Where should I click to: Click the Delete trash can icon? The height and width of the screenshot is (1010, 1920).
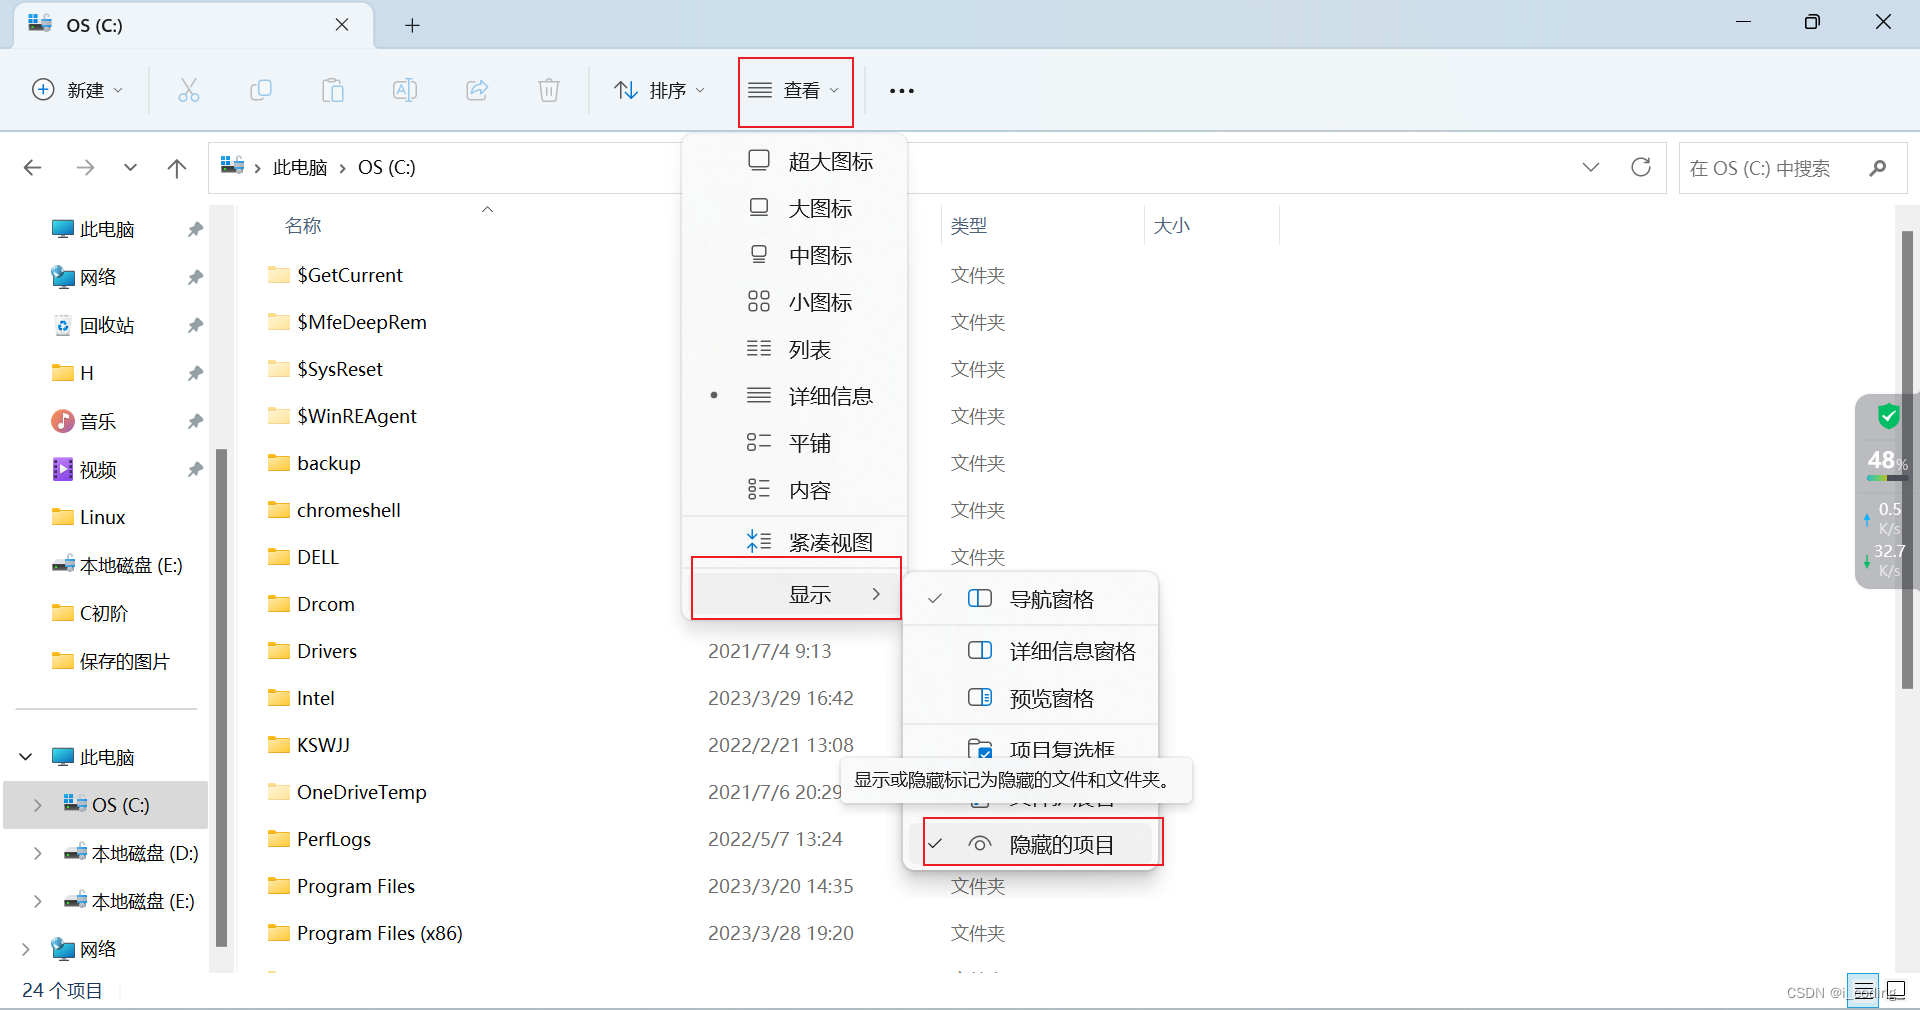549,90
